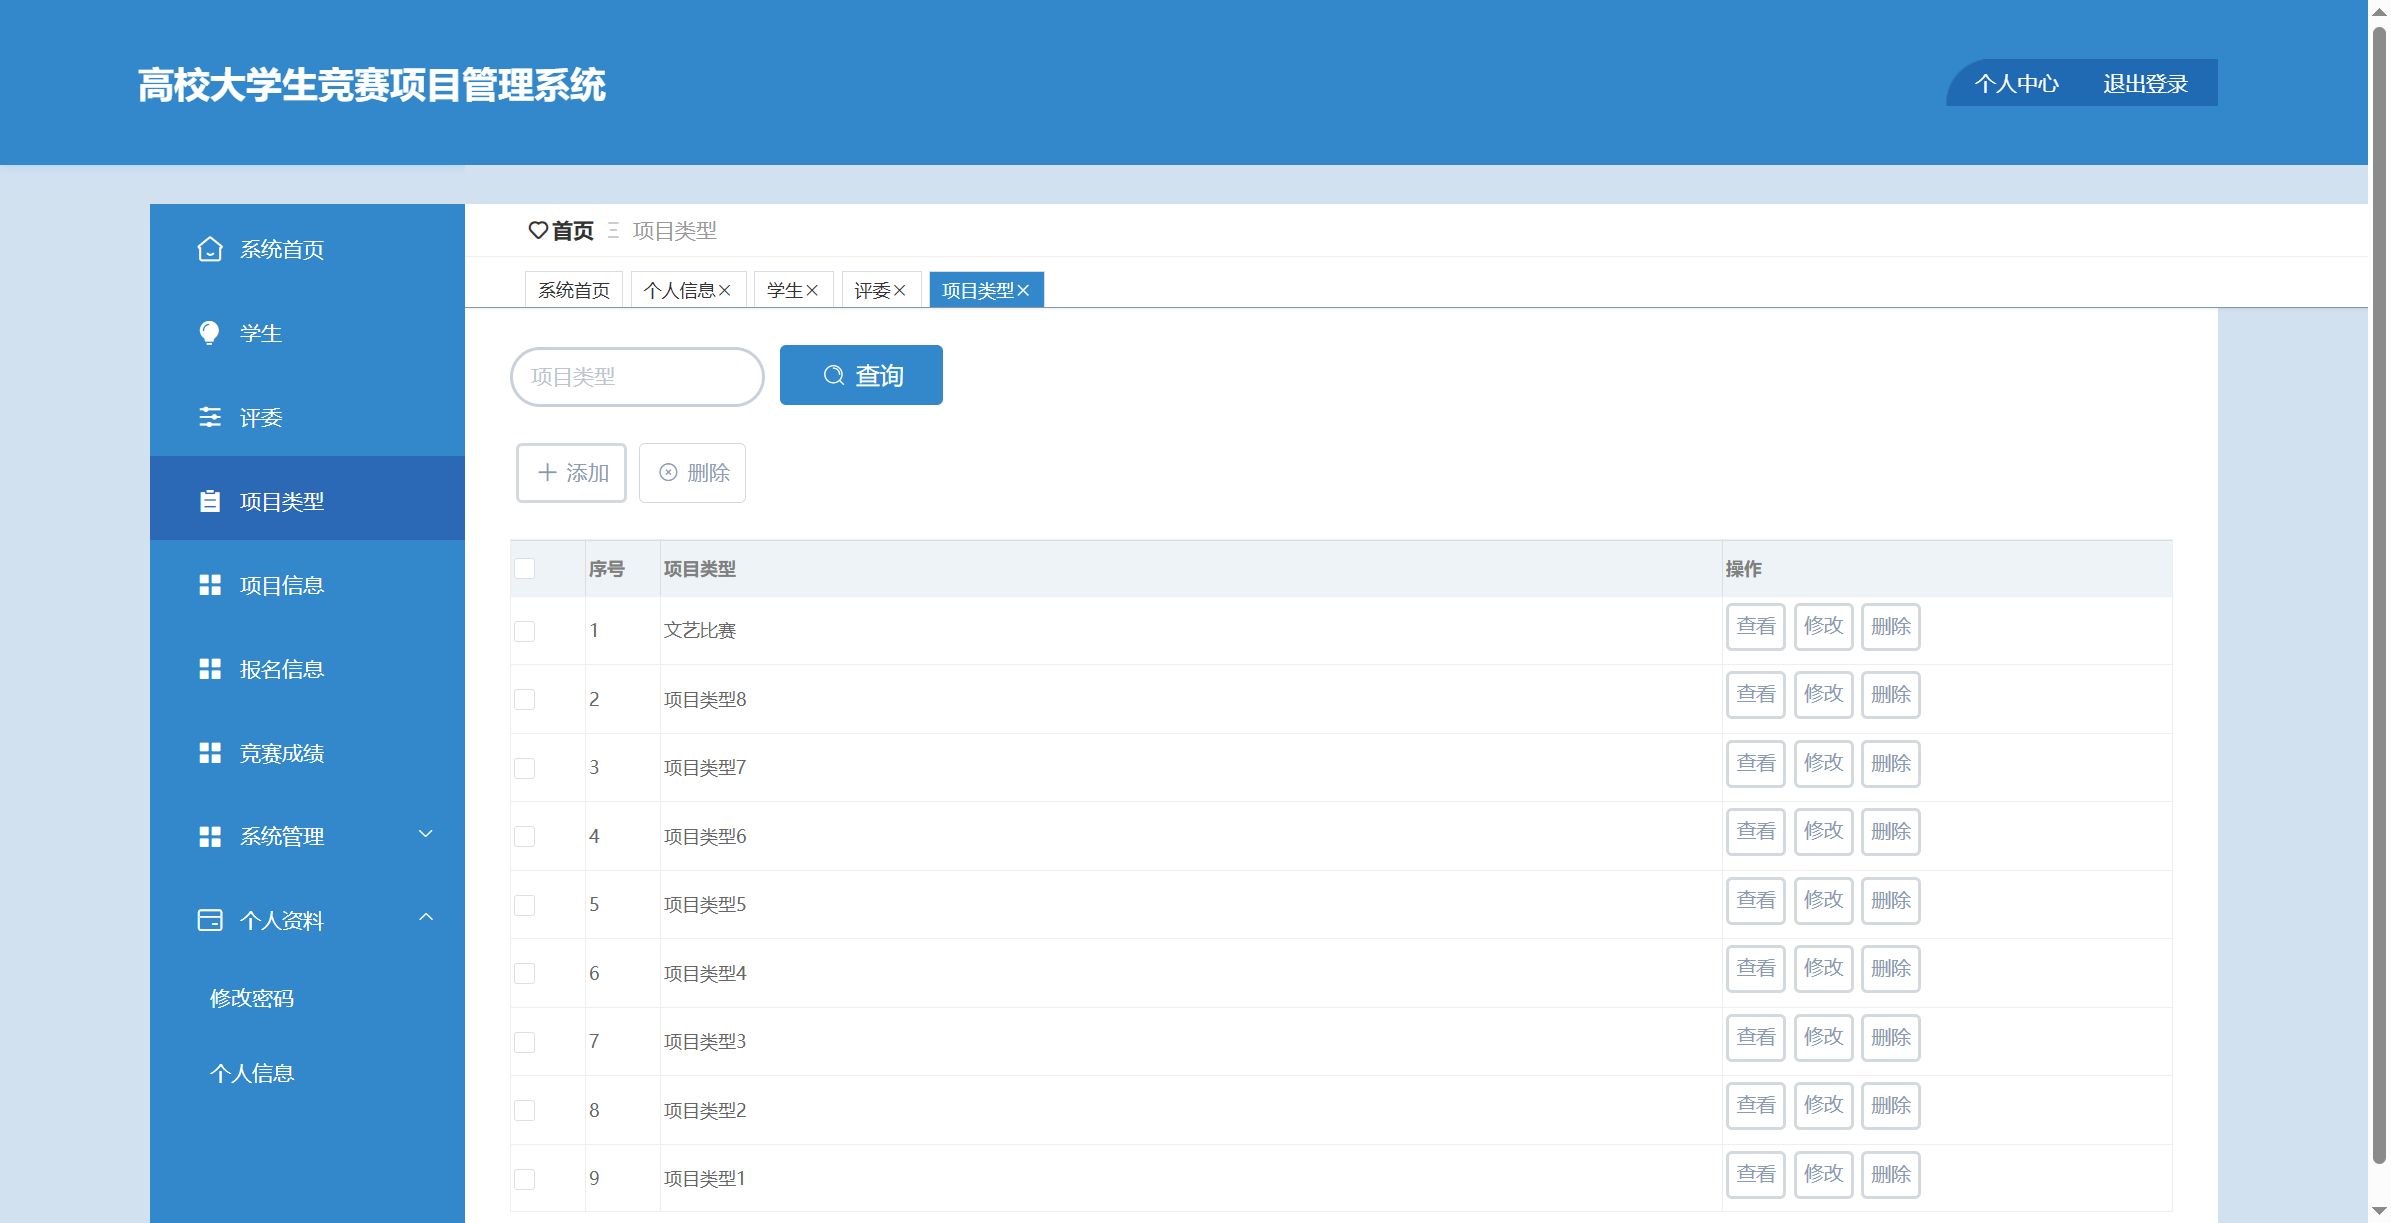Close the 学生 tab with its X
Screen dimensions: 2391x1223
point(812,290)
